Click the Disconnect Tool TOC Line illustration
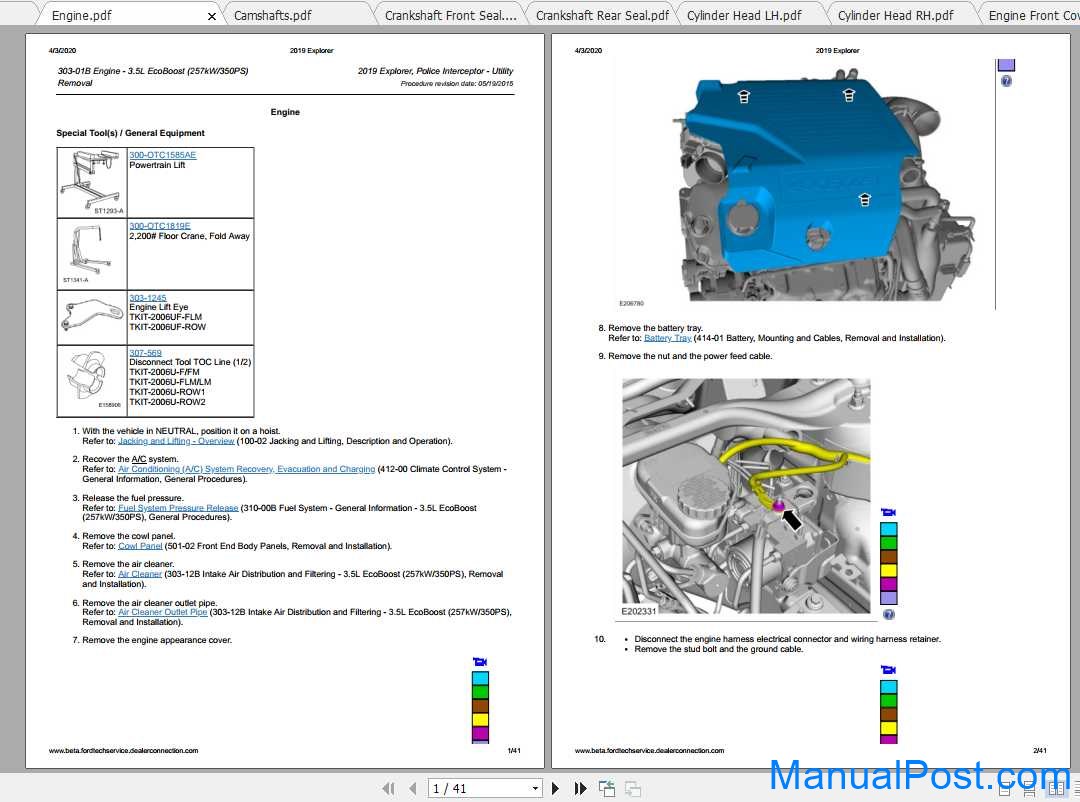Screen dimensions: 1080x802 pos(92,381)
